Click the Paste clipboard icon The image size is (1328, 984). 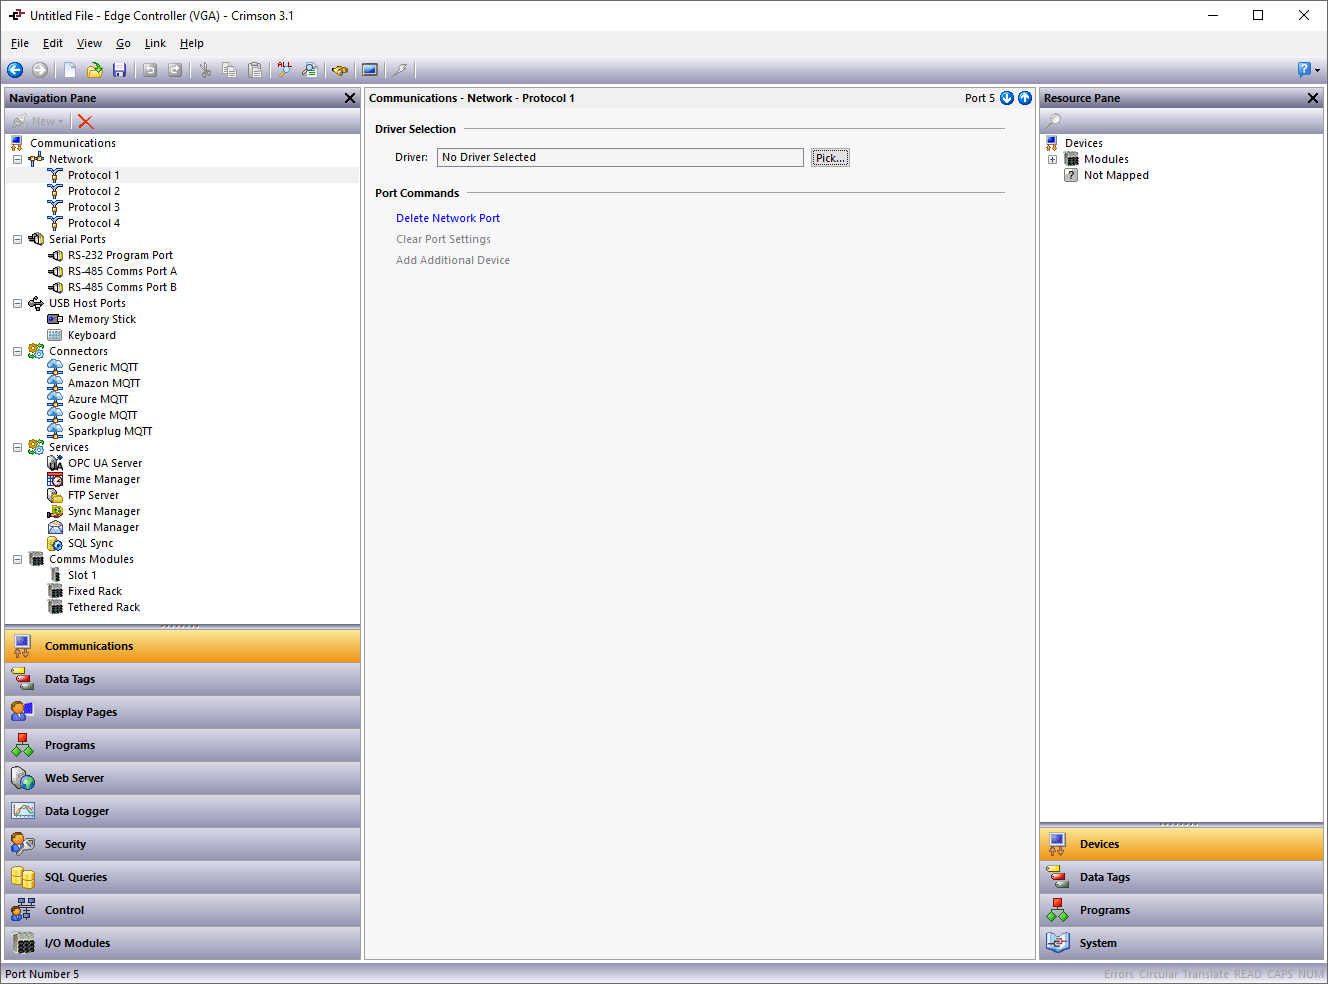coord(255,70)
